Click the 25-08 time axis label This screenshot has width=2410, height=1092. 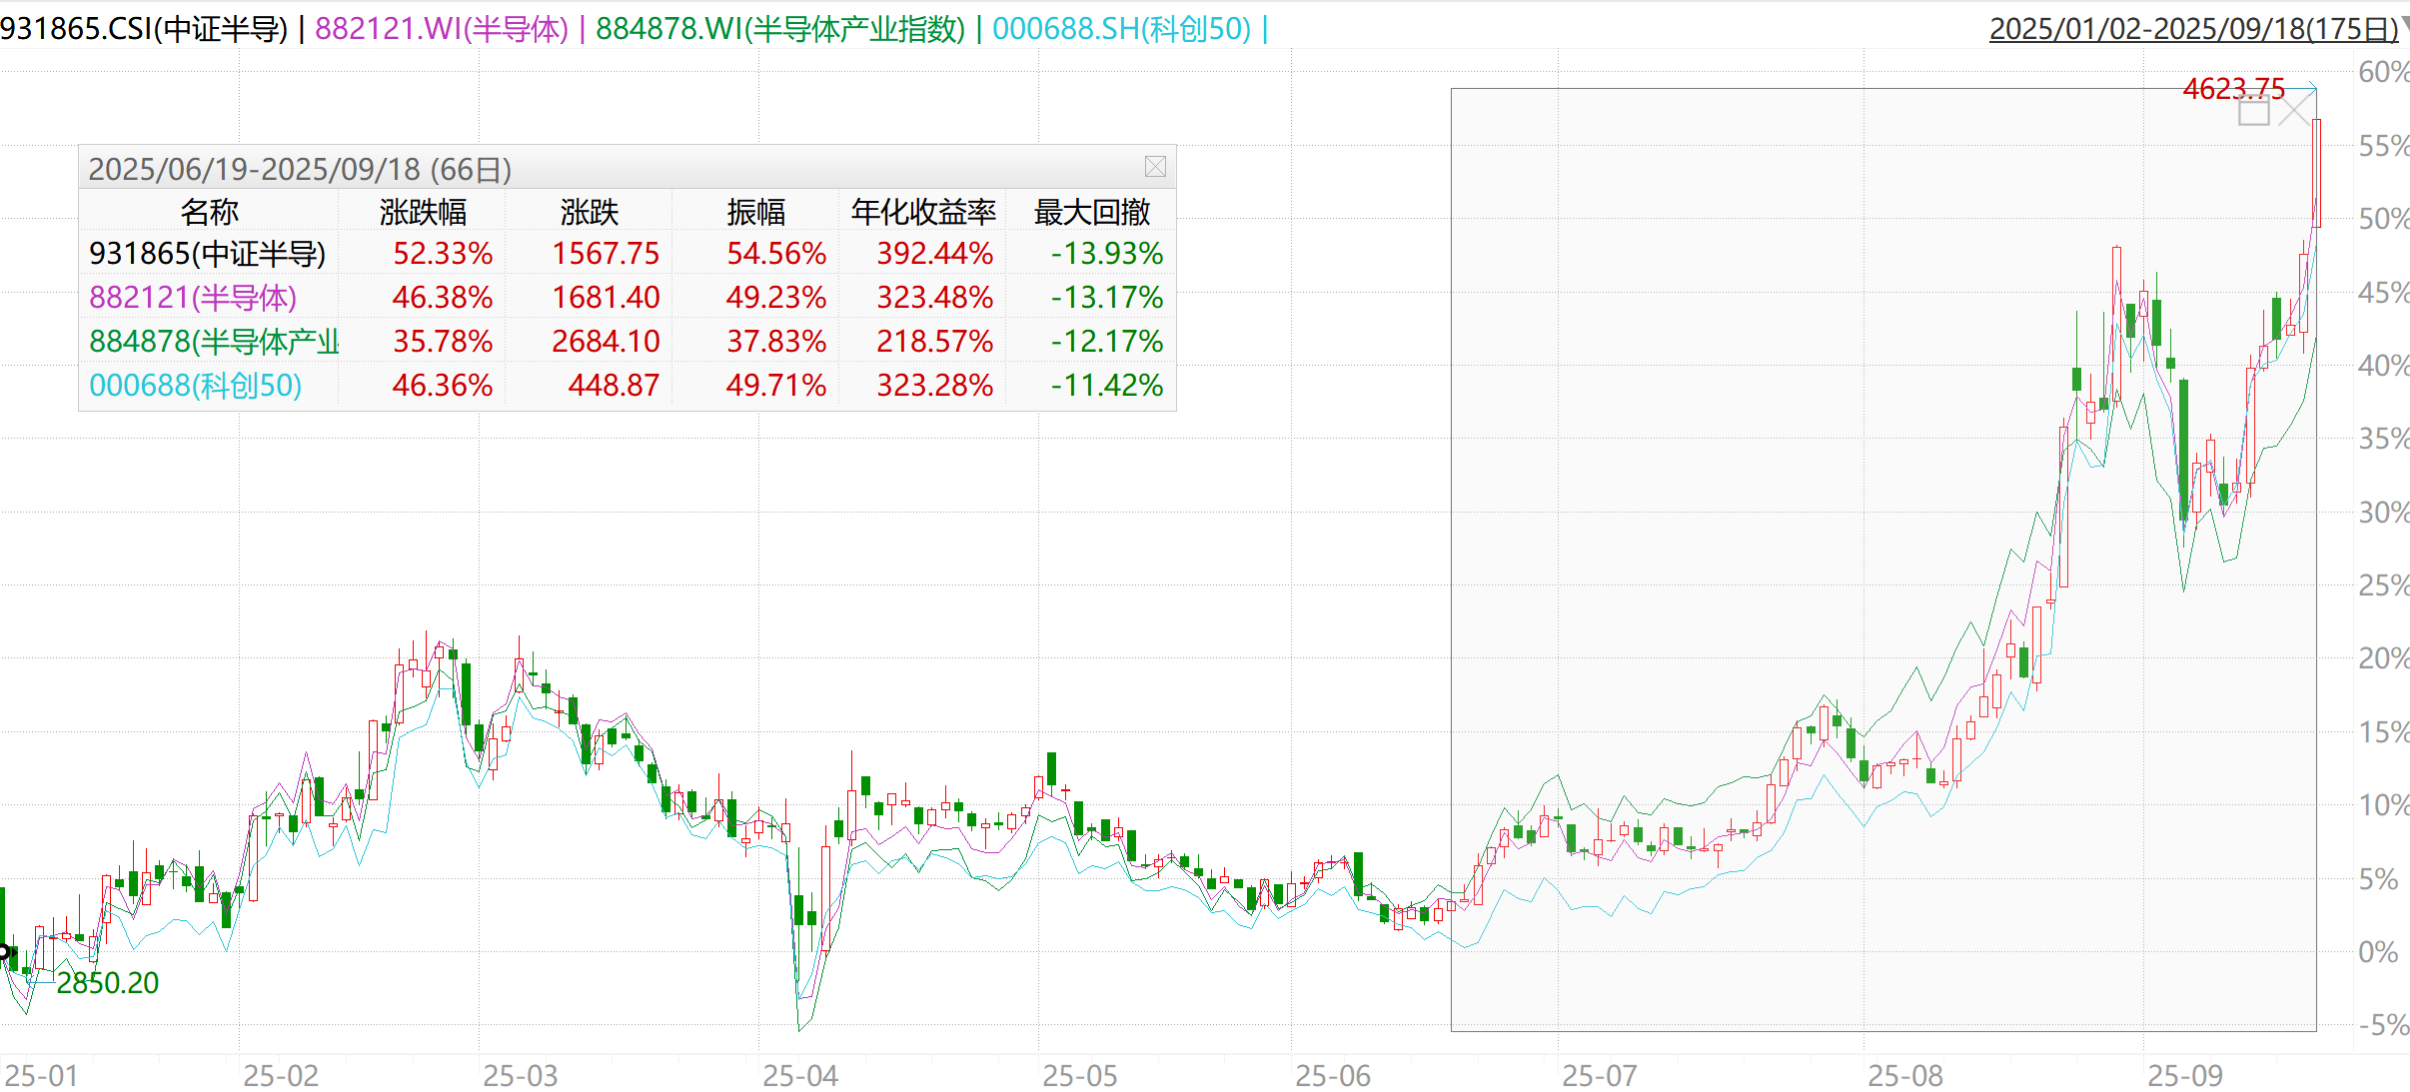(1905, 1075)
